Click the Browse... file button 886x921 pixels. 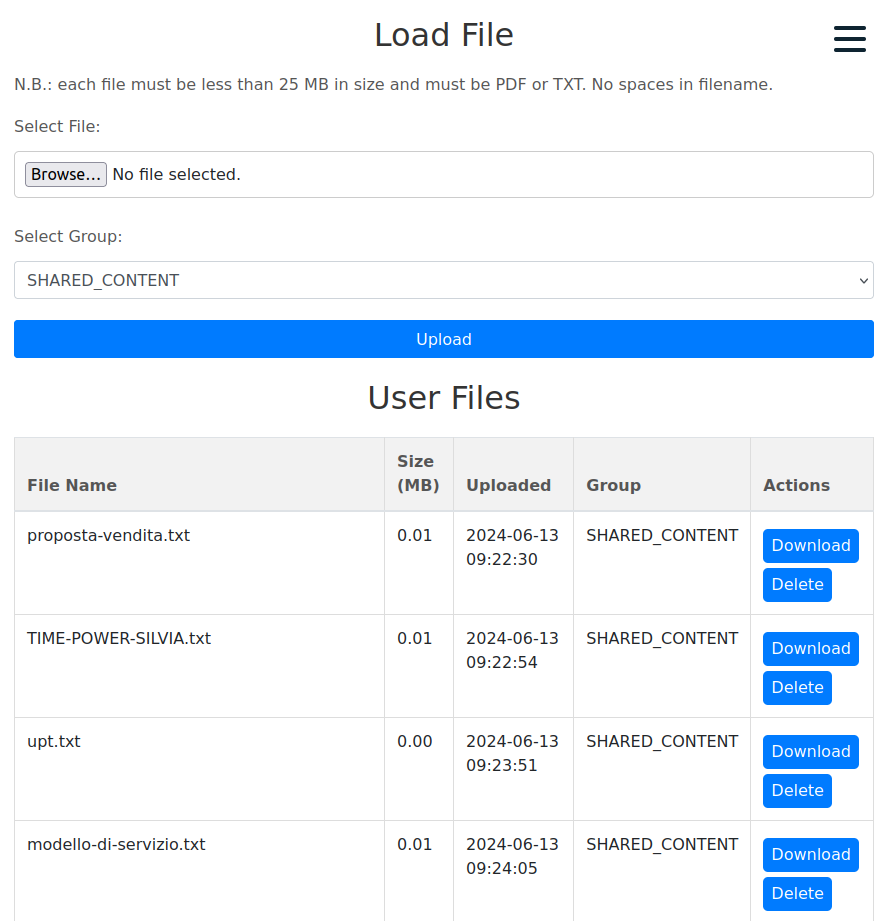point(66,174)
